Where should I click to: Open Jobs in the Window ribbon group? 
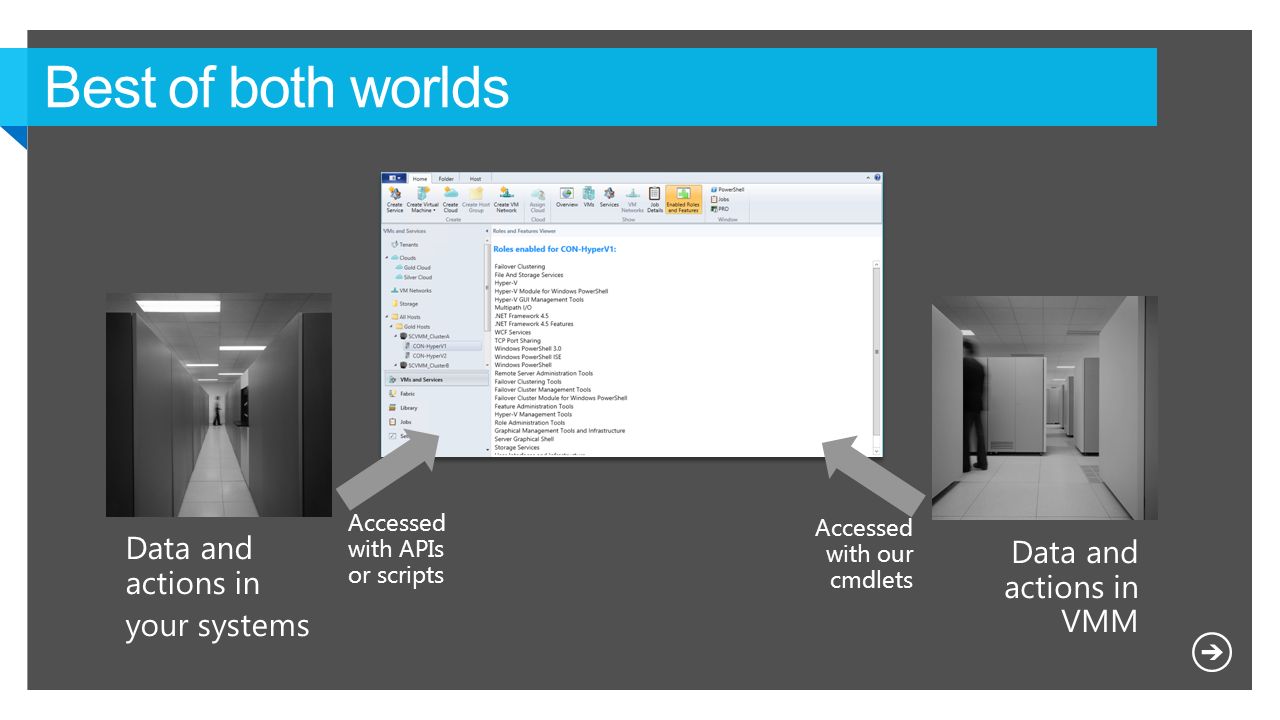721,199
